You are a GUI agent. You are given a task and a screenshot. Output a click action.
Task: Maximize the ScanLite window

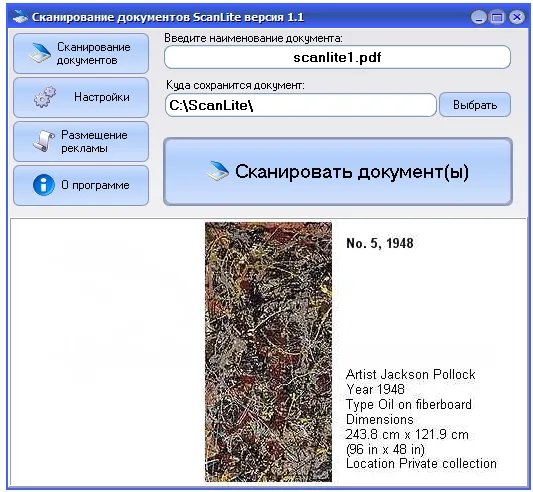[497, 17]
